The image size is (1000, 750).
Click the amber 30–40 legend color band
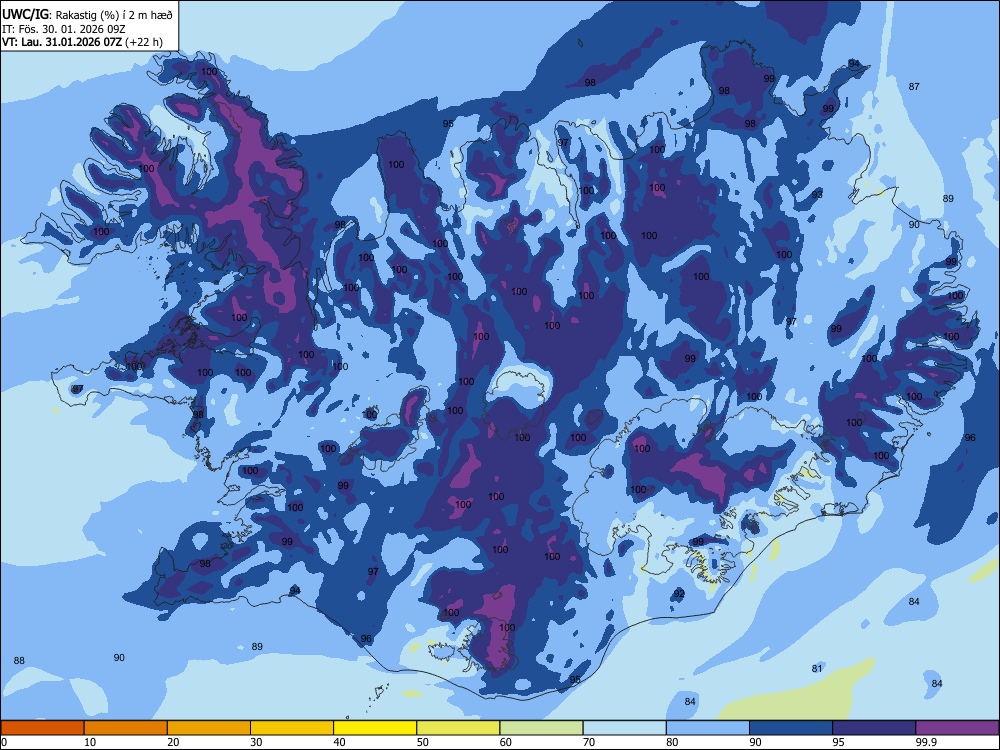tap(292, 728)
